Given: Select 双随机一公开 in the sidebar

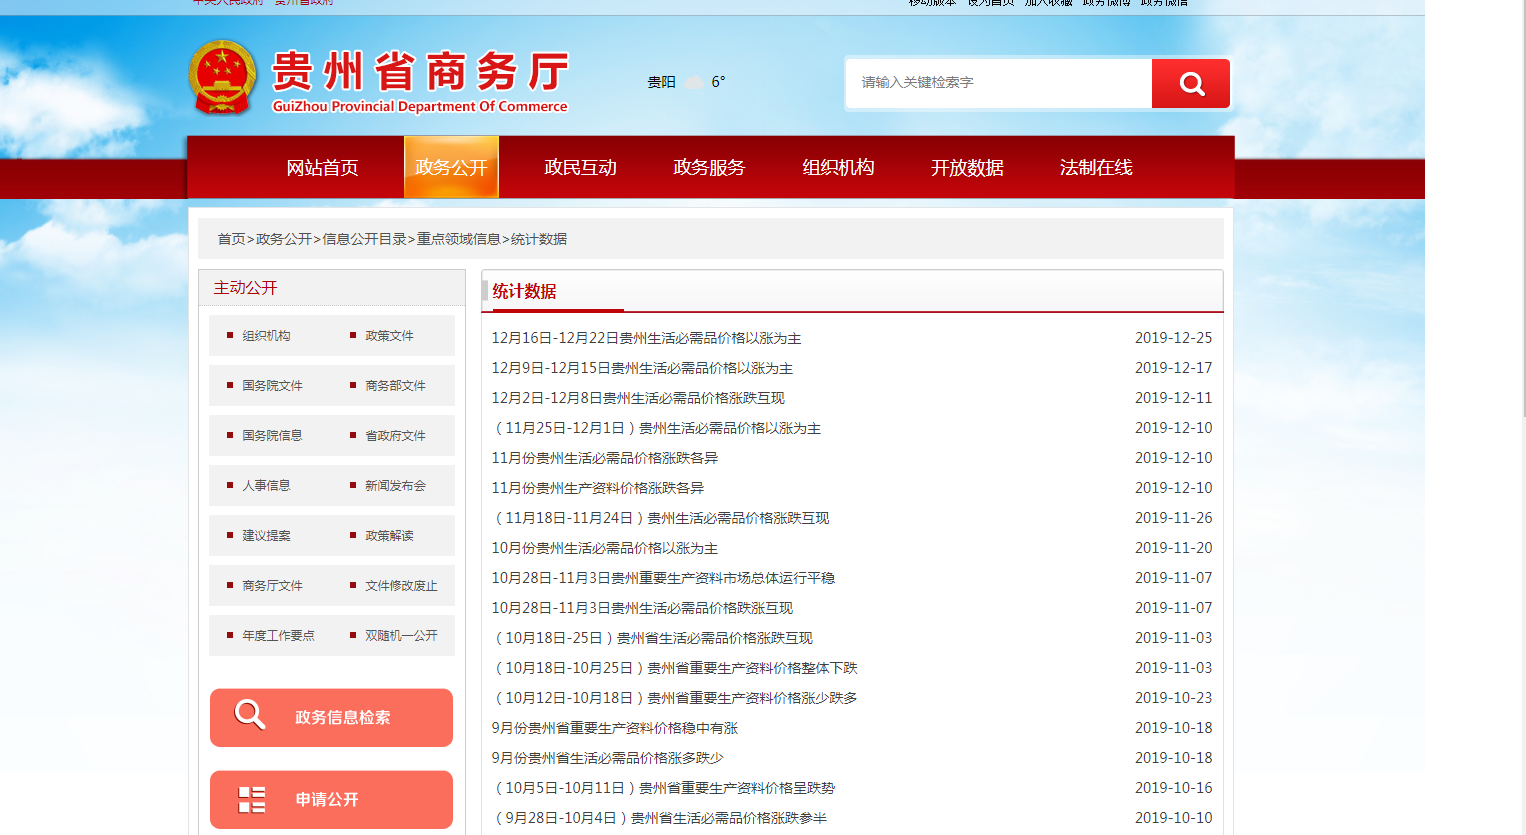Looking at the screenshot, I should click(401, 636).
